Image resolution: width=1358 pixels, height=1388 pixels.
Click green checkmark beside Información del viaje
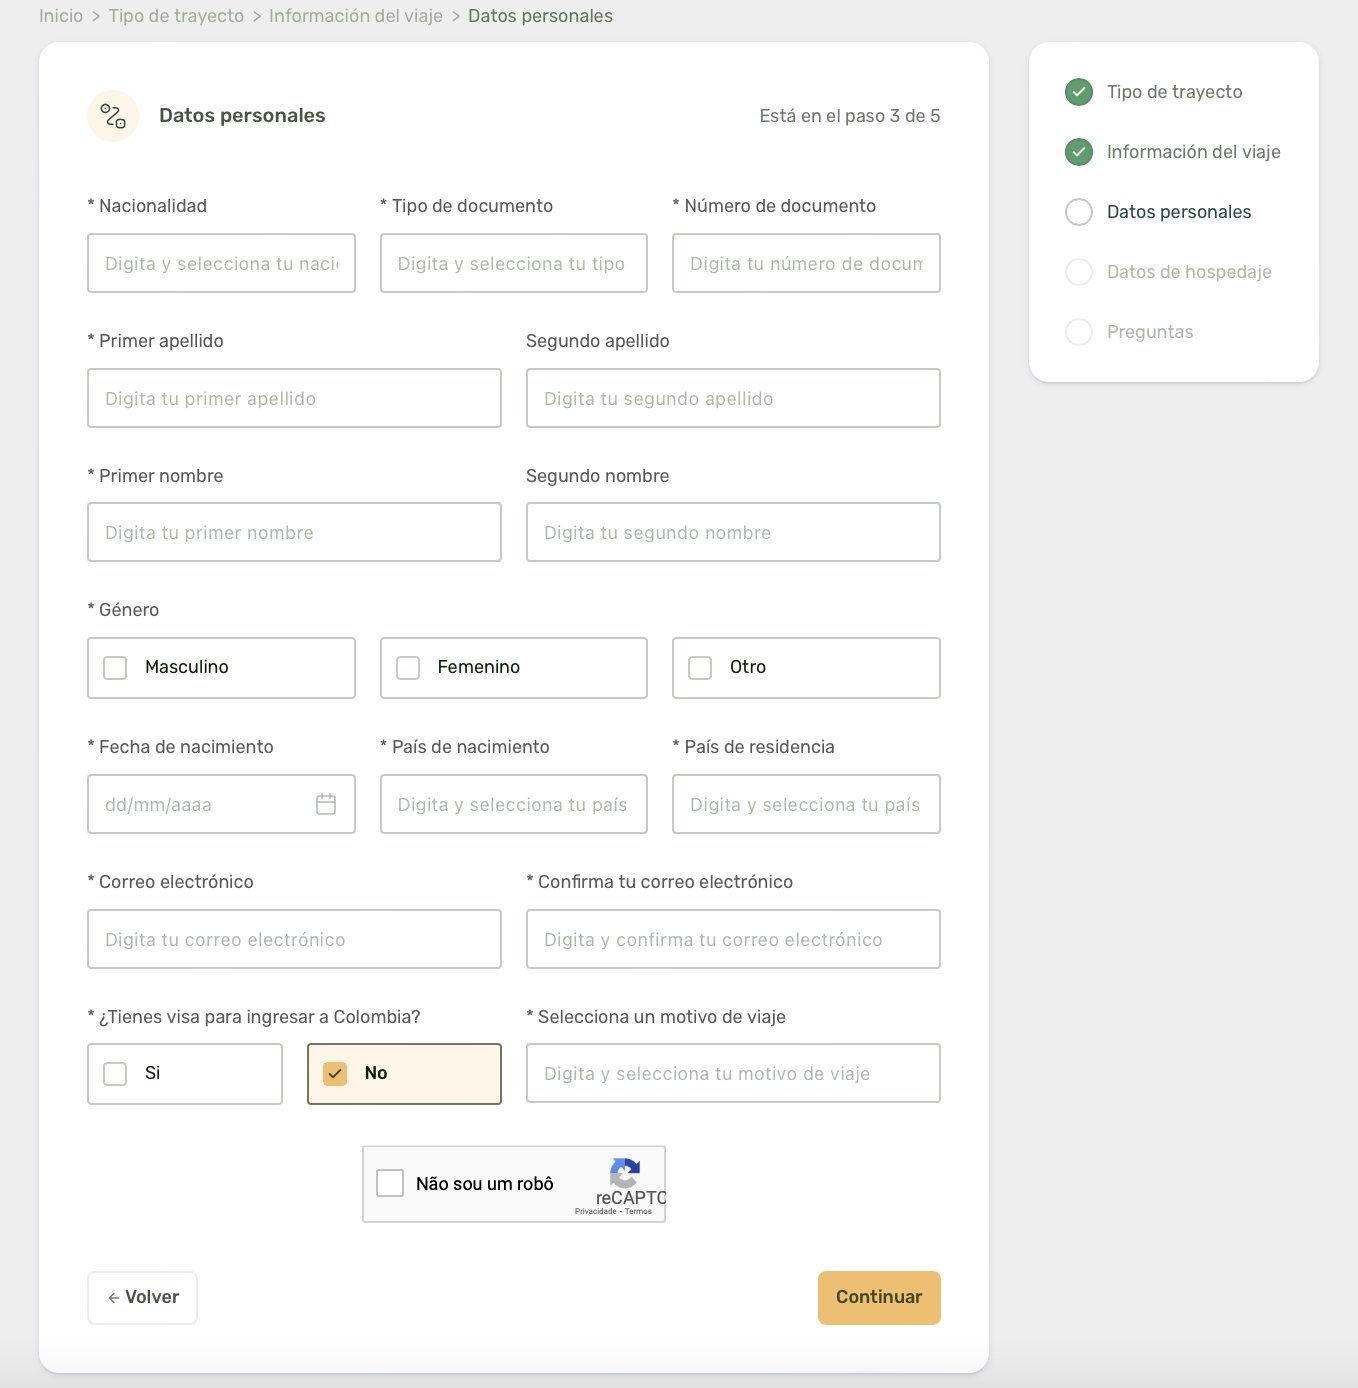1079,152
